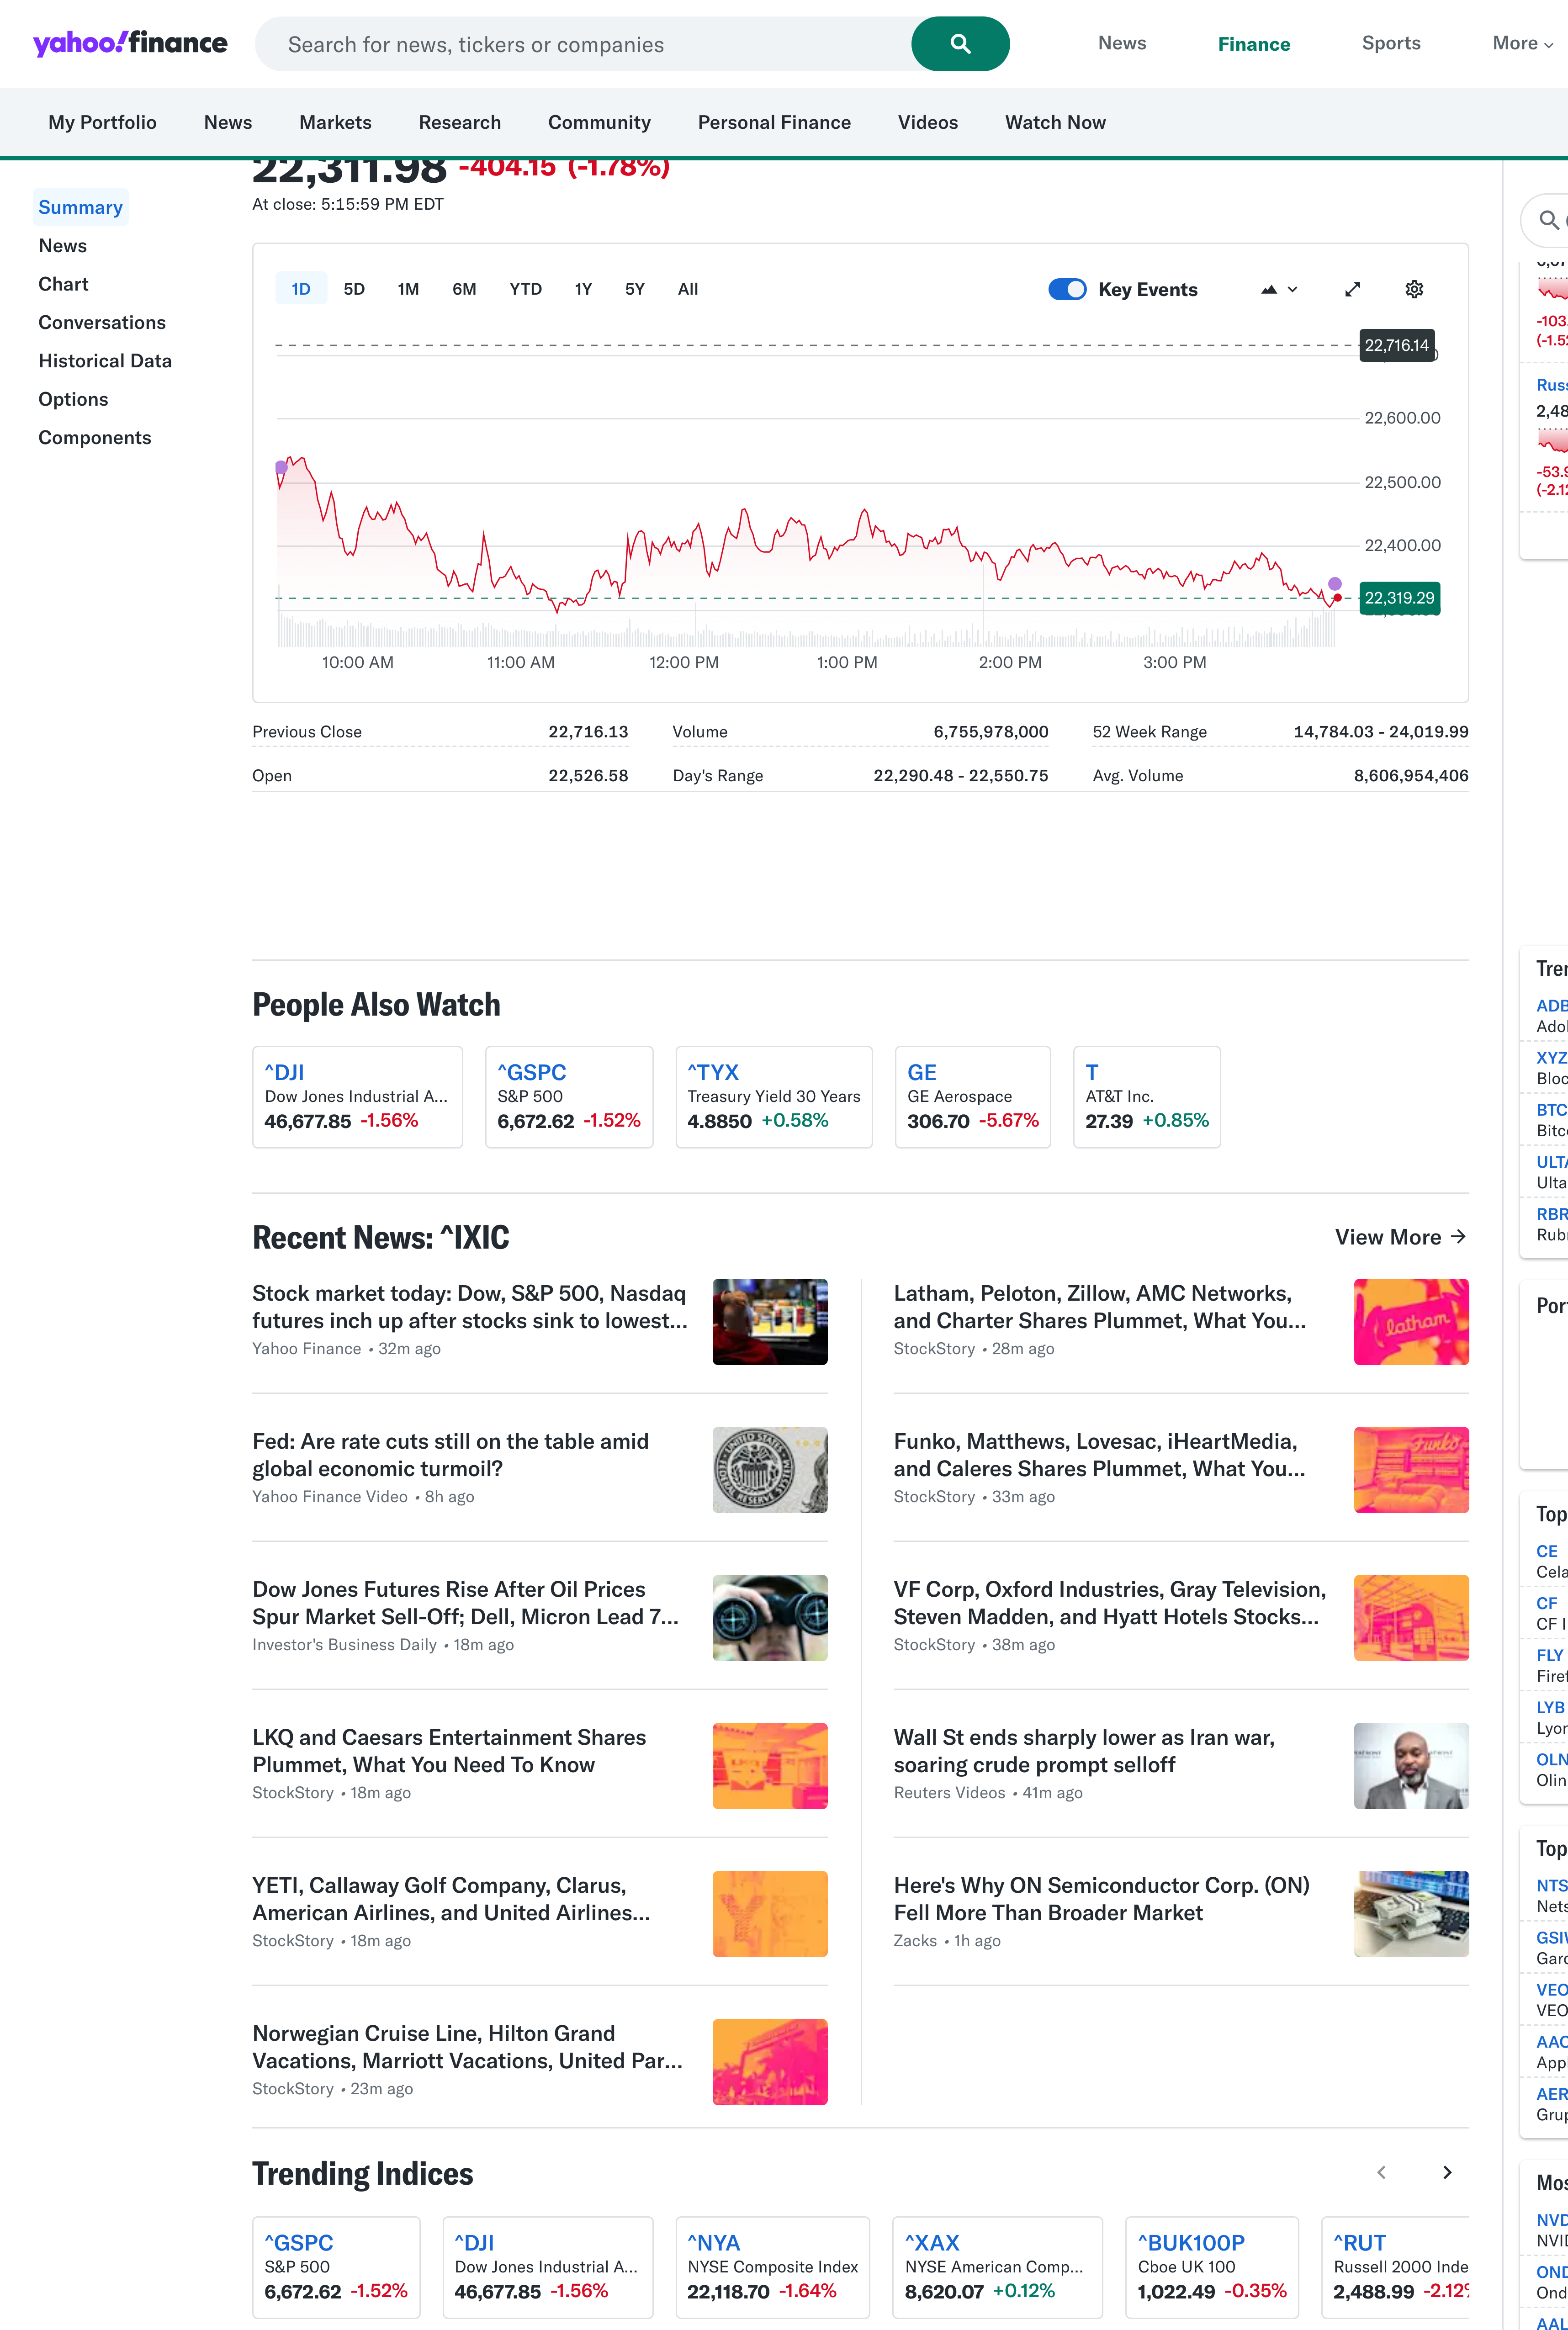
Task: Click next arrow in Trending Indices
Action: click(1446, 2172)
